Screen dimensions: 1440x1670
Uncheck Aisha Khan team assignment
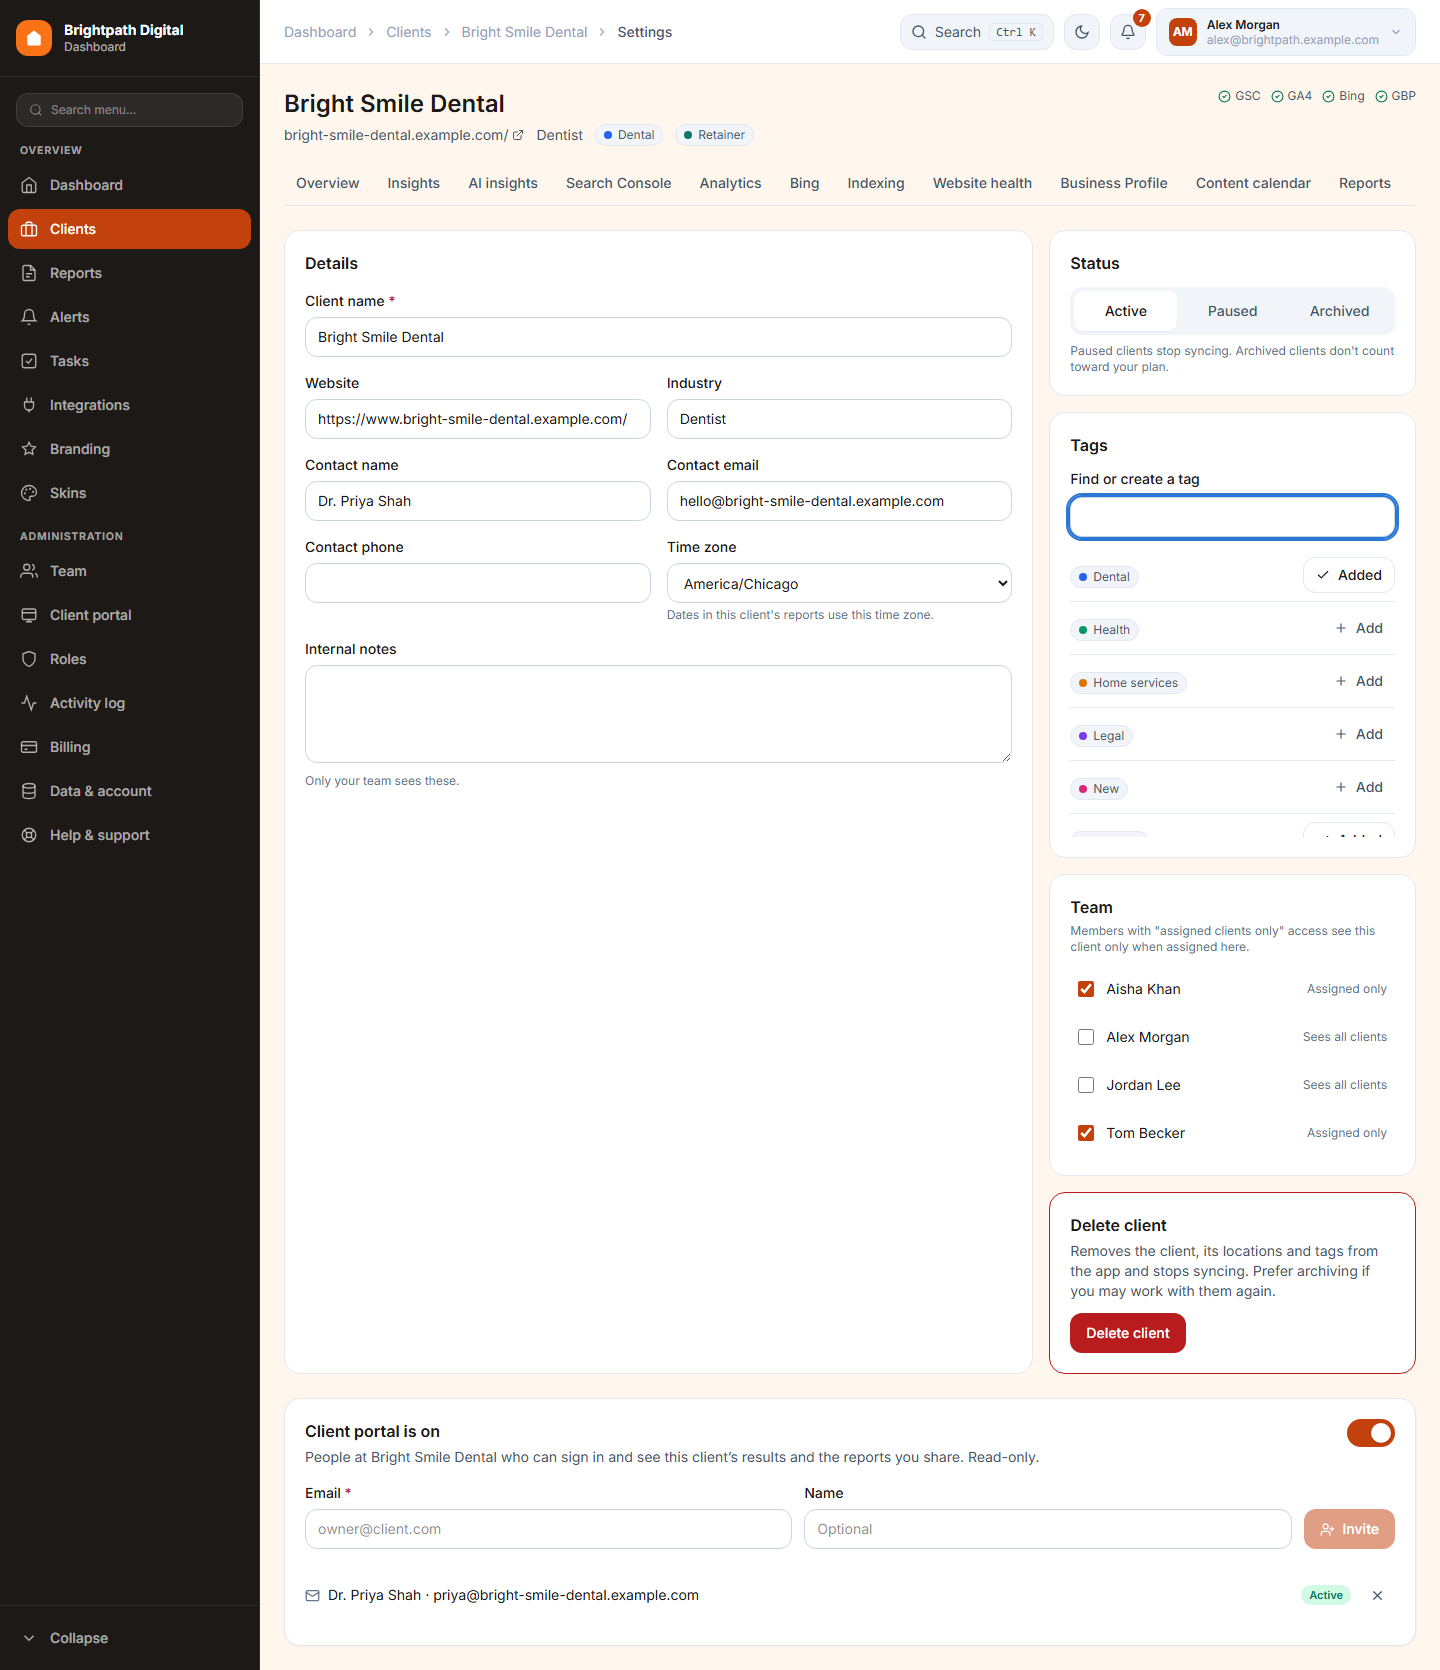pyautogui.click(x=1086, y=989)
